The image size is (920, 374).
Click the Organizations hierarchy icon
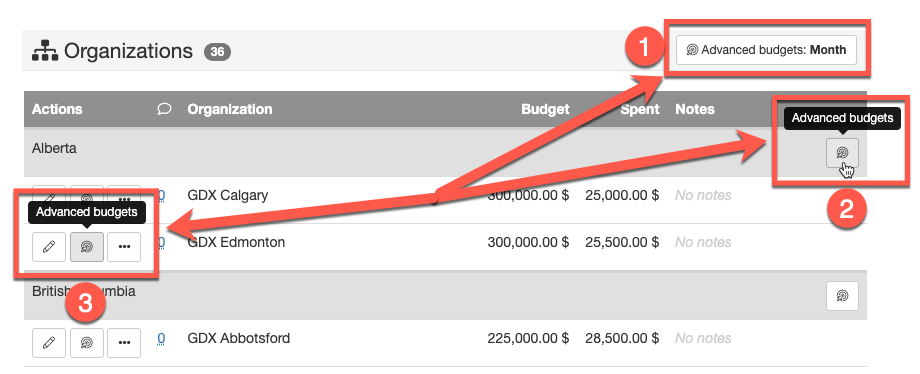coord(45,52)
